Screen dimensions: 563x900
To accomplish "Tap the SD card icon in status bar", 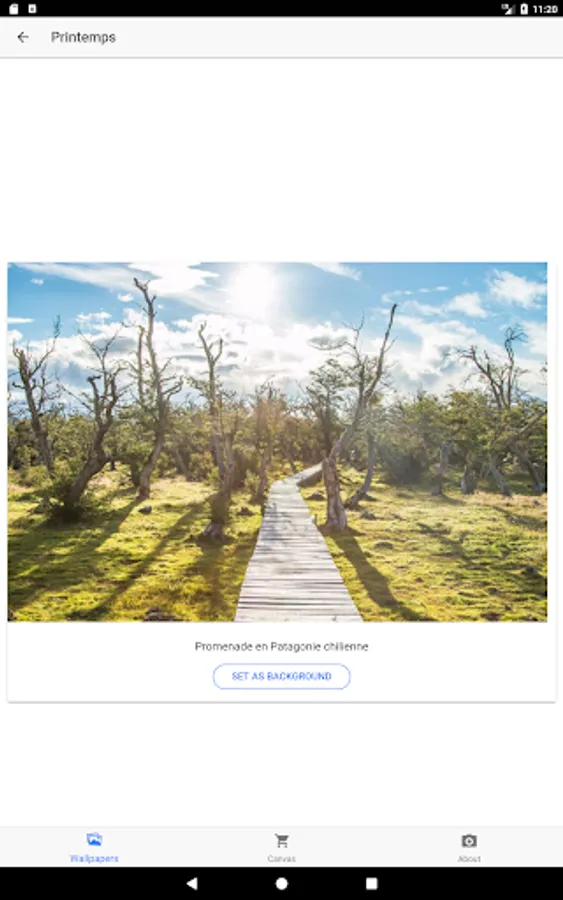I will (x=14, y=9).
